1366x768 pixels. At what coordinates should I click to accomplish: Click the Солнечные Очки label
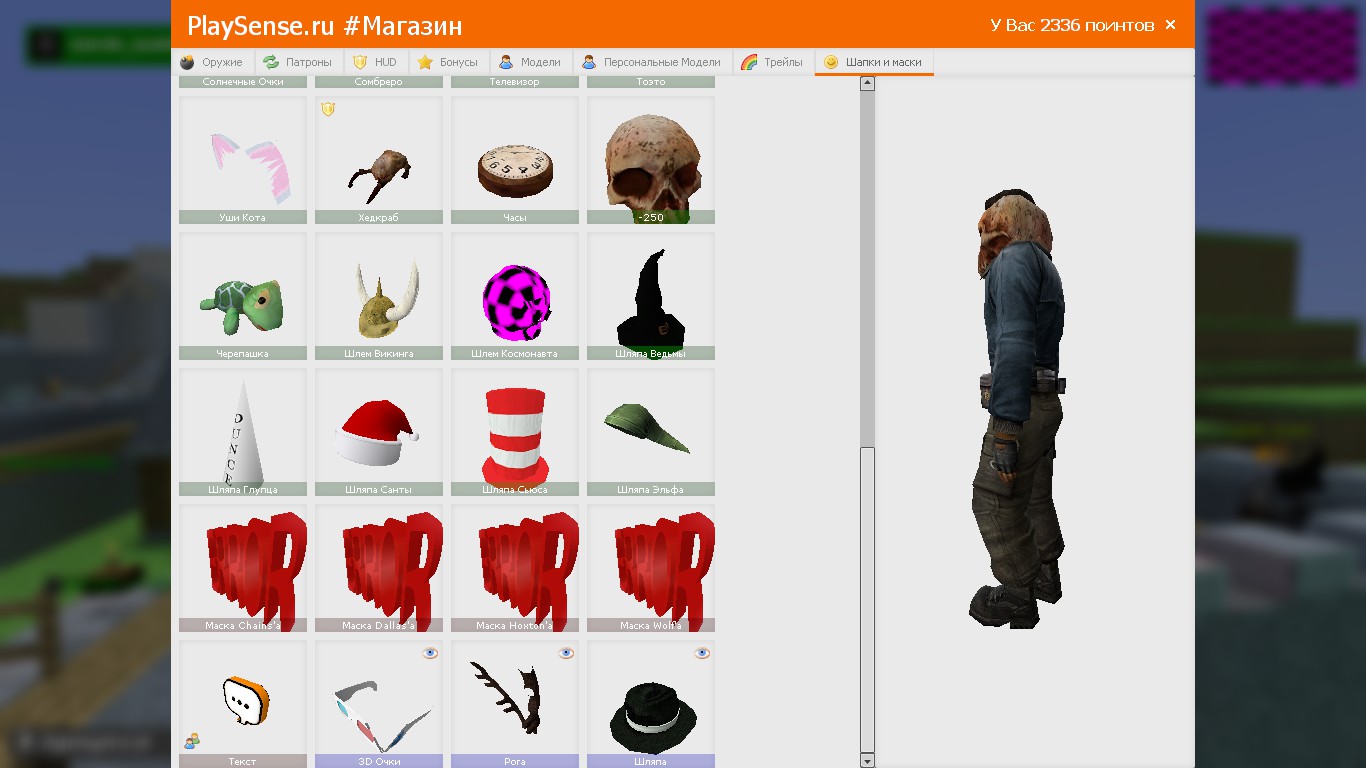tap(243, 82)
